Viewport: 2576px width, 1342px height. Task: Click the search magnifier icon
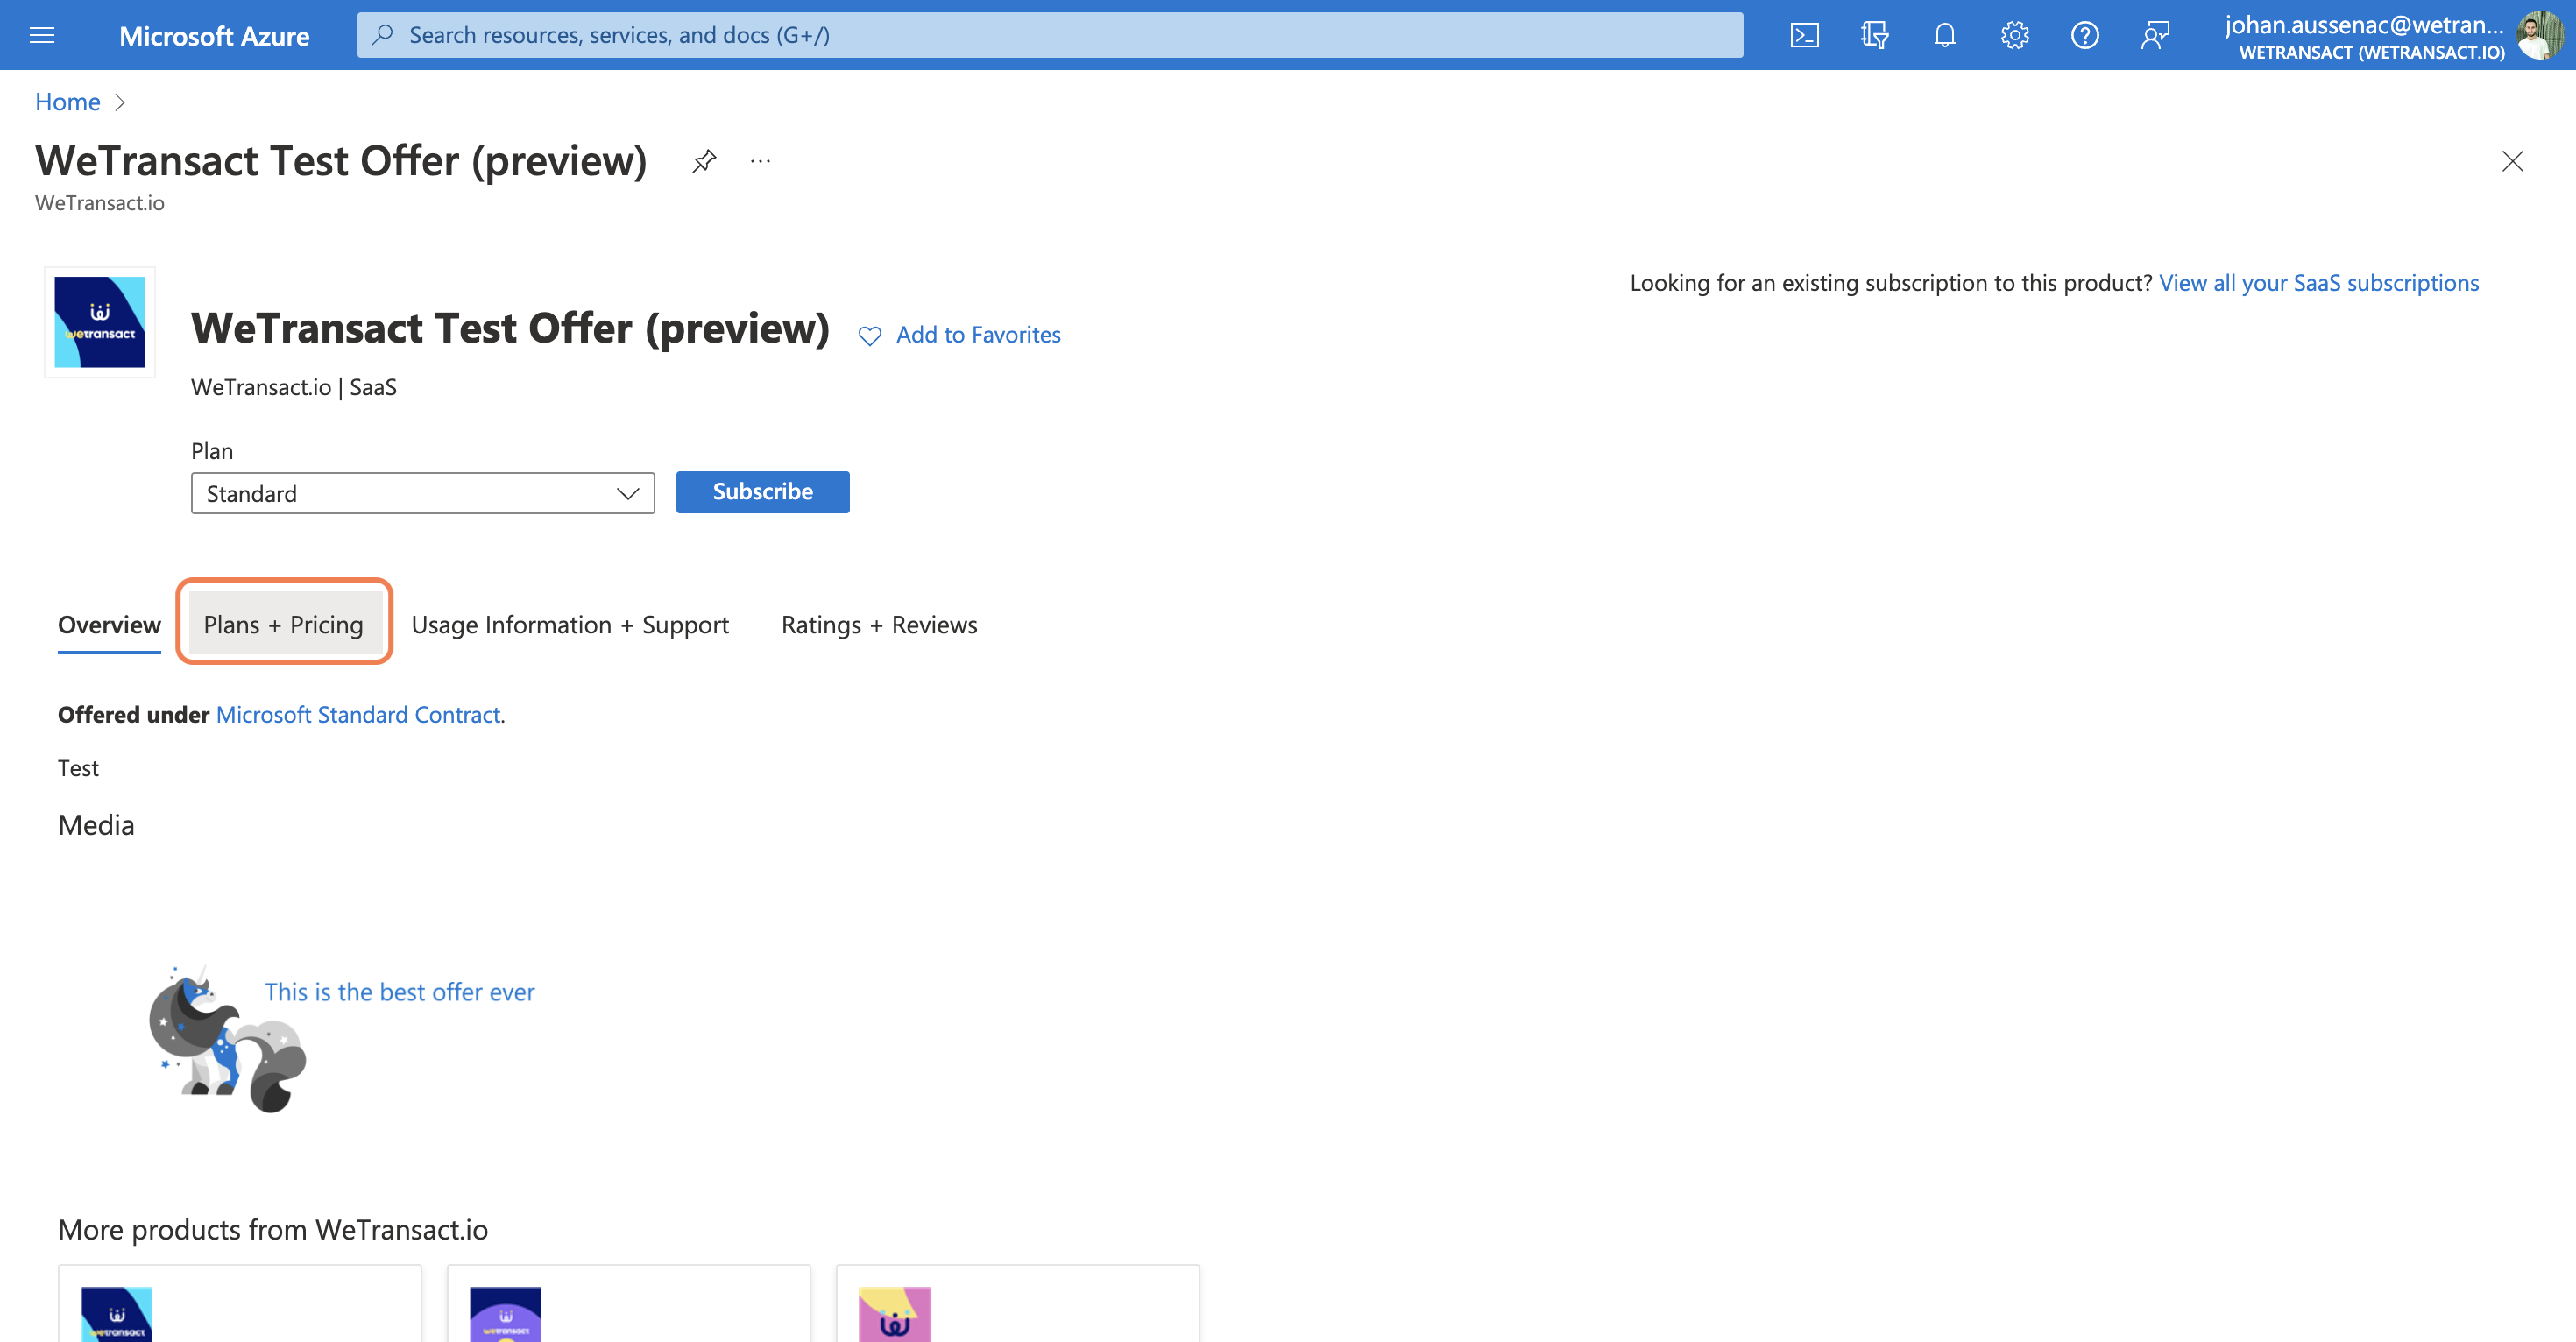382,35
